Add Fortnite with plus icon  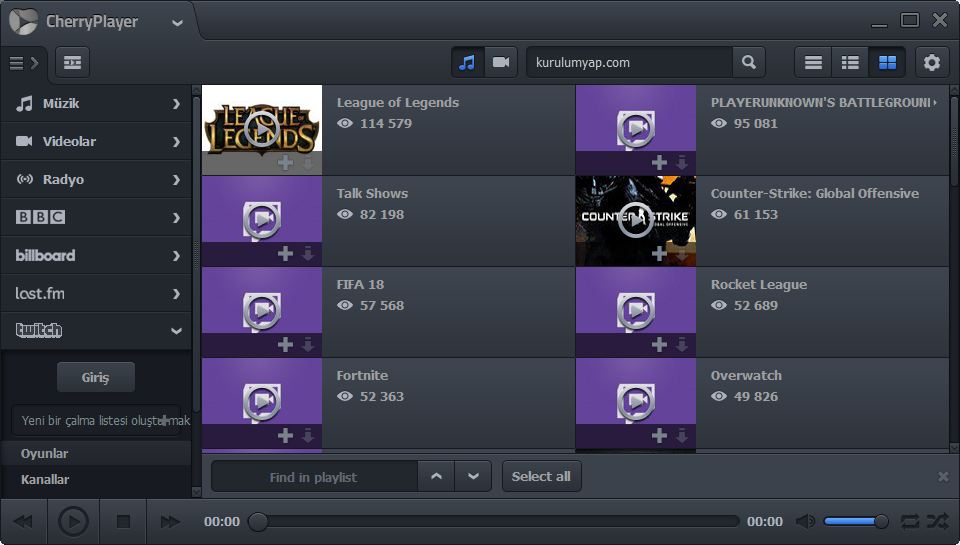[x=285, y=435]
